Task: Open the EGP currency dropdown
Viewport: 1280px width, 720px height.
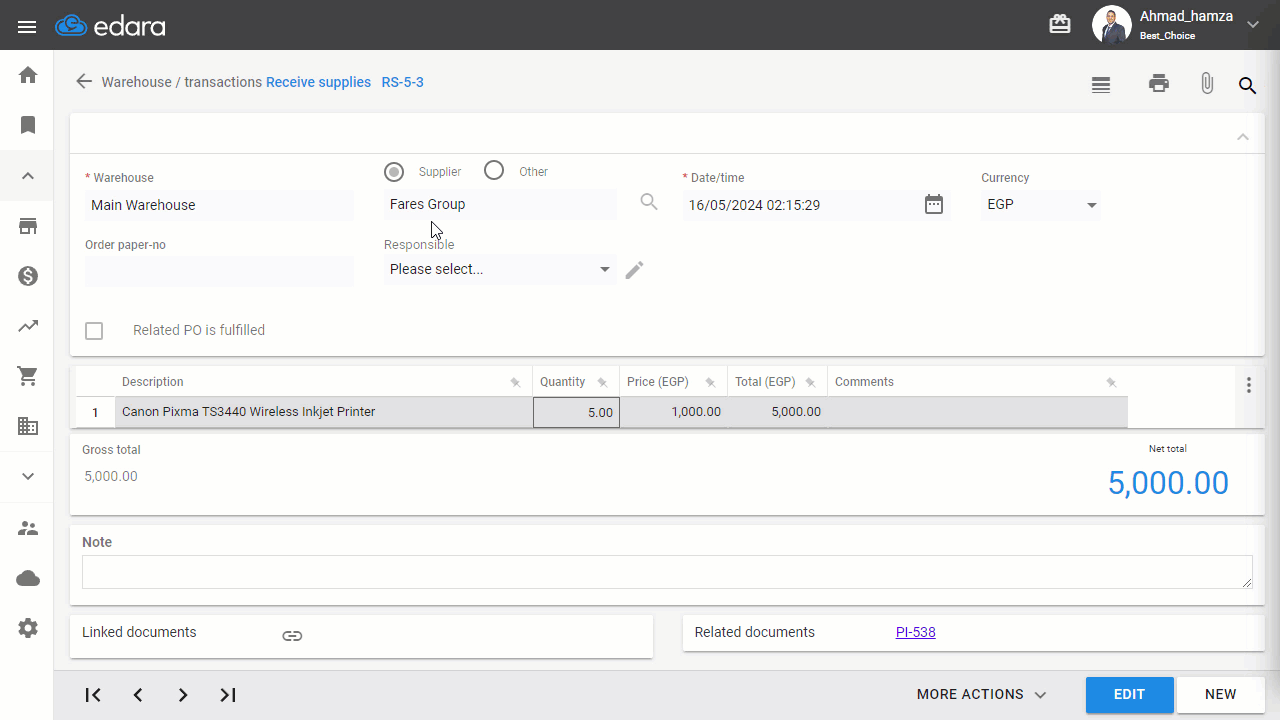Action: pos(1041,205)
